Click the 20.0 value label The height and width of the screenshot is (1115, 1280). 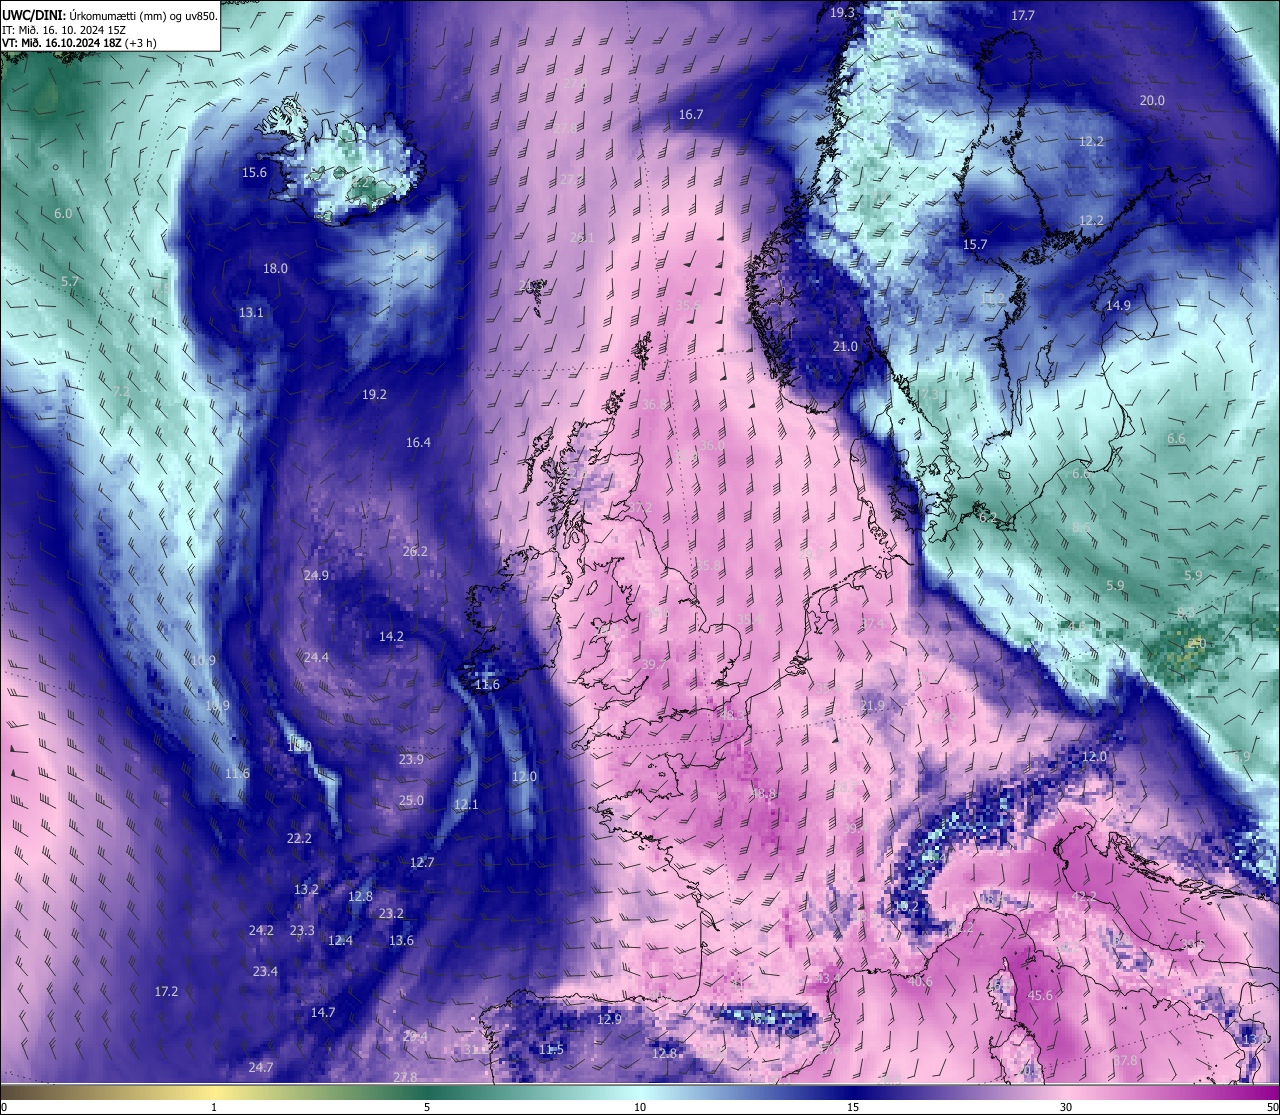pyautogui.click(x=1152, y=100)
